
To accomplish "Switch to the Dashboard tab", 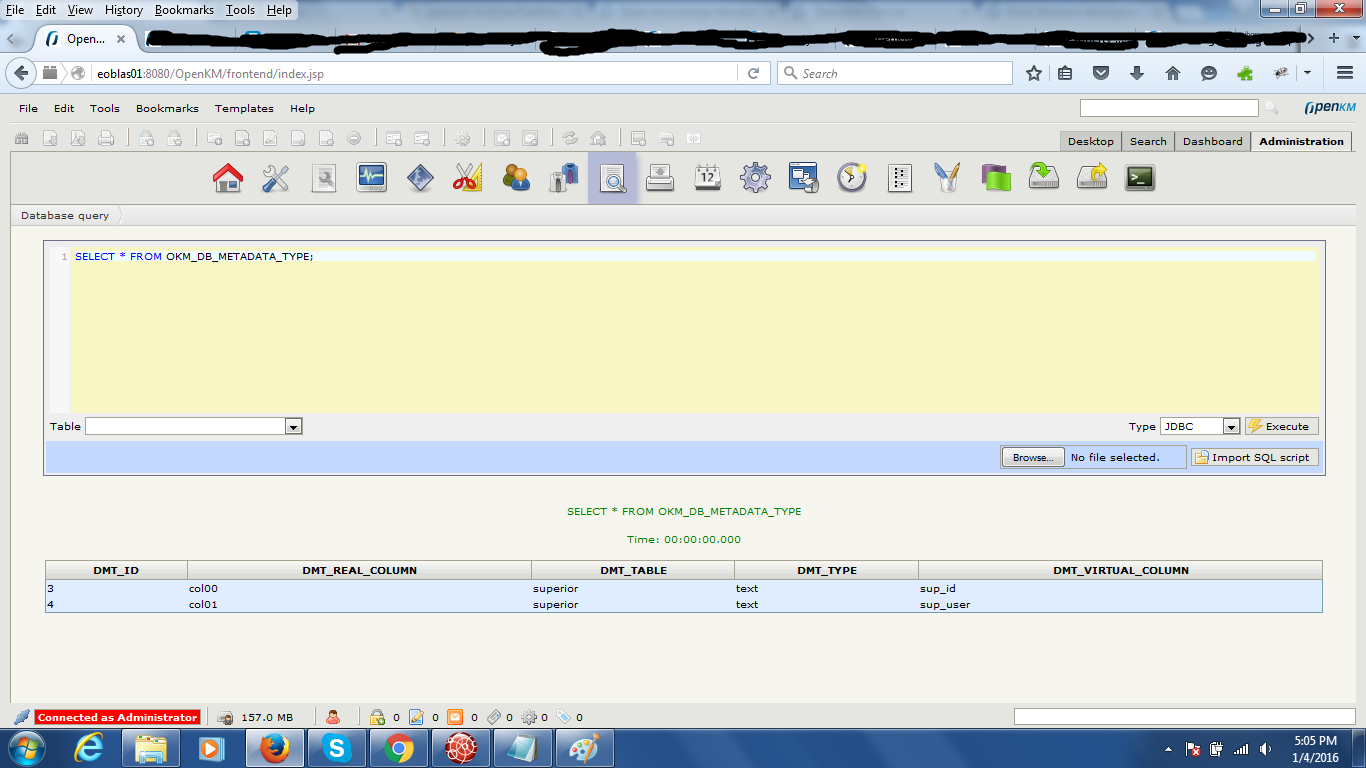I will tap(1212, 141).
